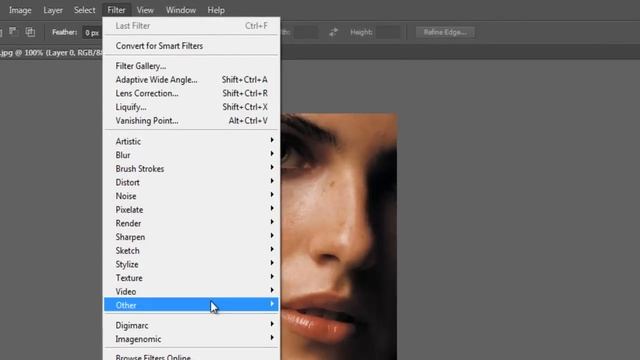Open Filter Gallery dialog

(x=191, y=66)
